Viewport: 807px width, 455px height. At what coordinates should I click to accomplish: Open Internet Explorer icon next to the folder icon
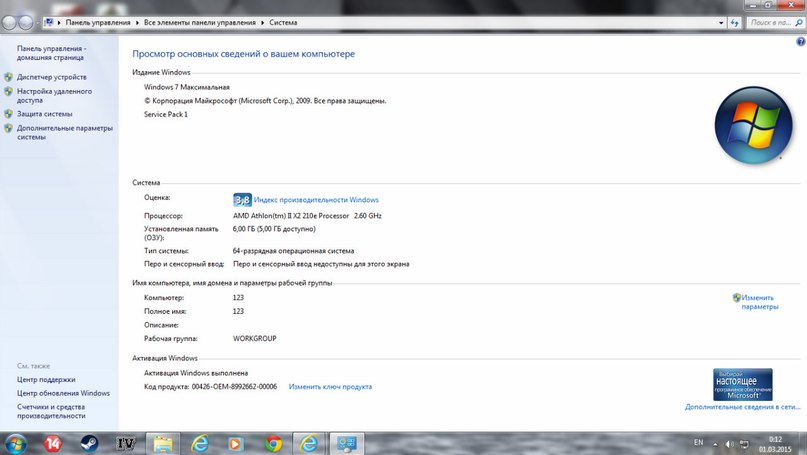point(200,443)
